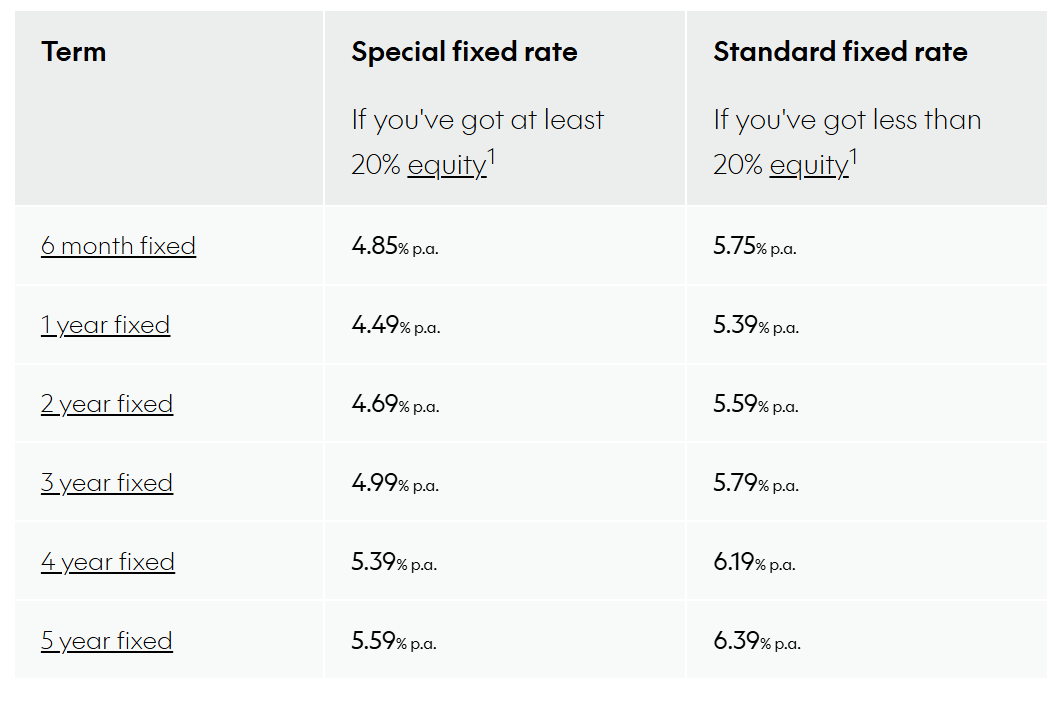Go to the 4 year fixed link
Screen dimensions: 1049x720
108,562
